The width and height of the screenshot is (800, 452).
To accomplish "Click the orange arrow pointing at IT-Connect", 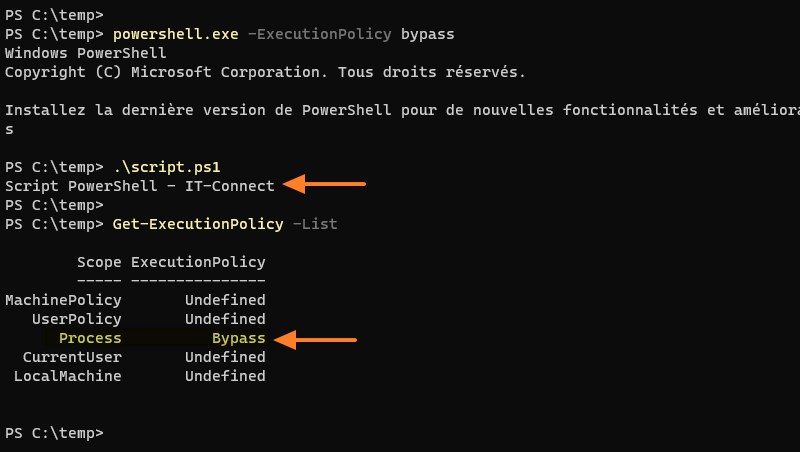I will (x=325, y=184).
